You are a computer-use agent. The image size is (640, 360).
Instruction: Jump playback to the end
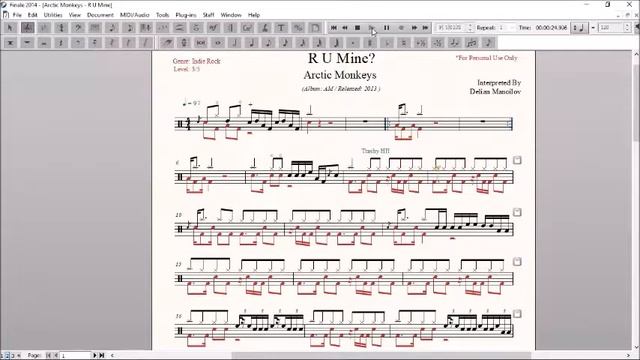[x=425, y=28]
